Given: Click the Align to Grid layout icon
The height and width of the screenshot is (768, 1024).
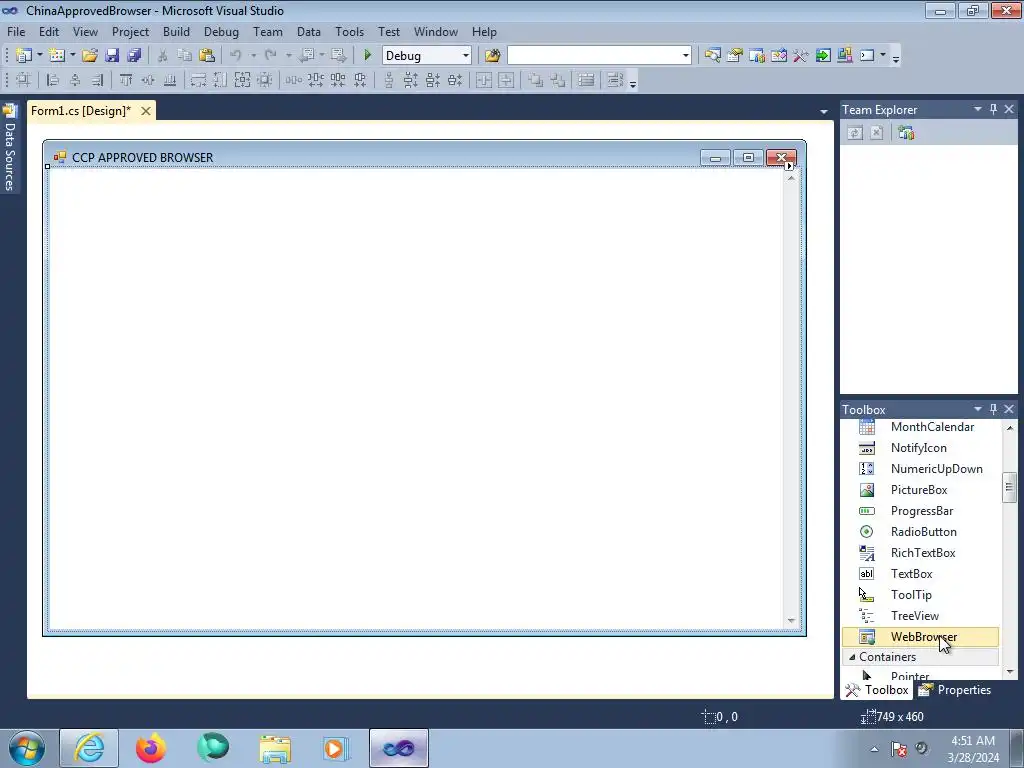Looking at the screenshot, I should (23, 80).
